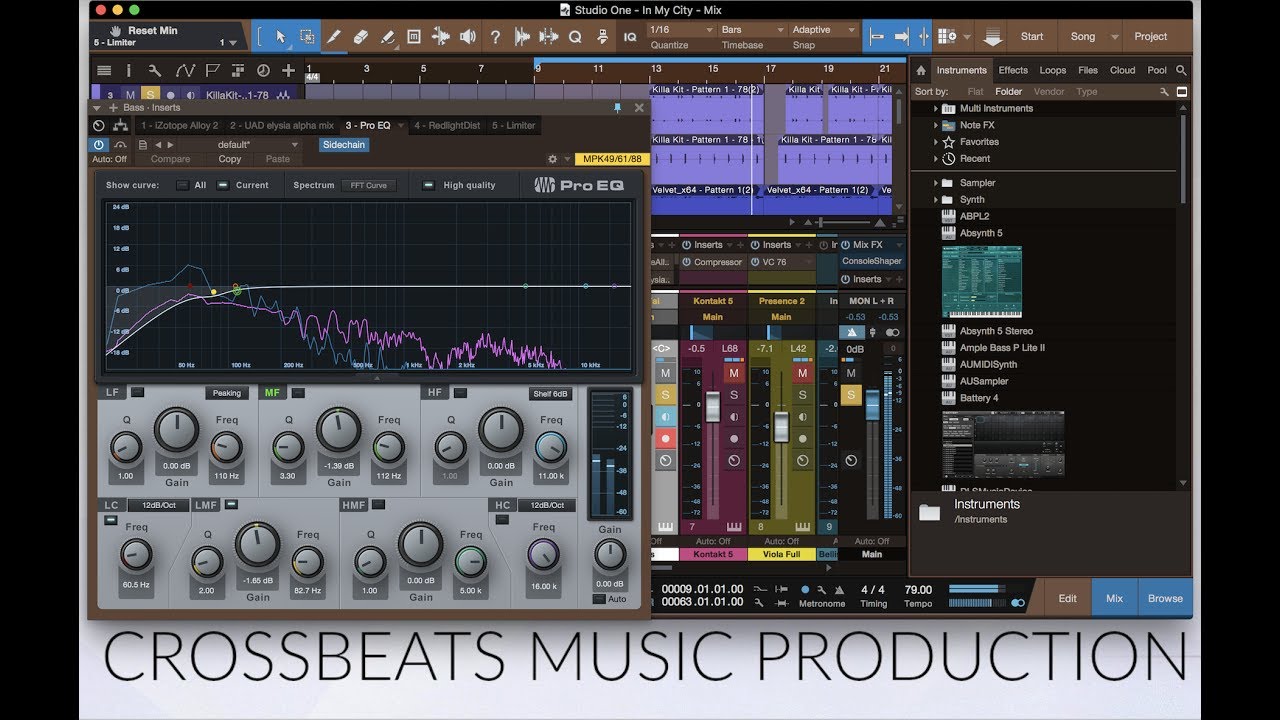Mute the Kontakt 5 channel
Image resolution: width=1280 pixels, height=720 pixels.
click(x=734, y=373)
